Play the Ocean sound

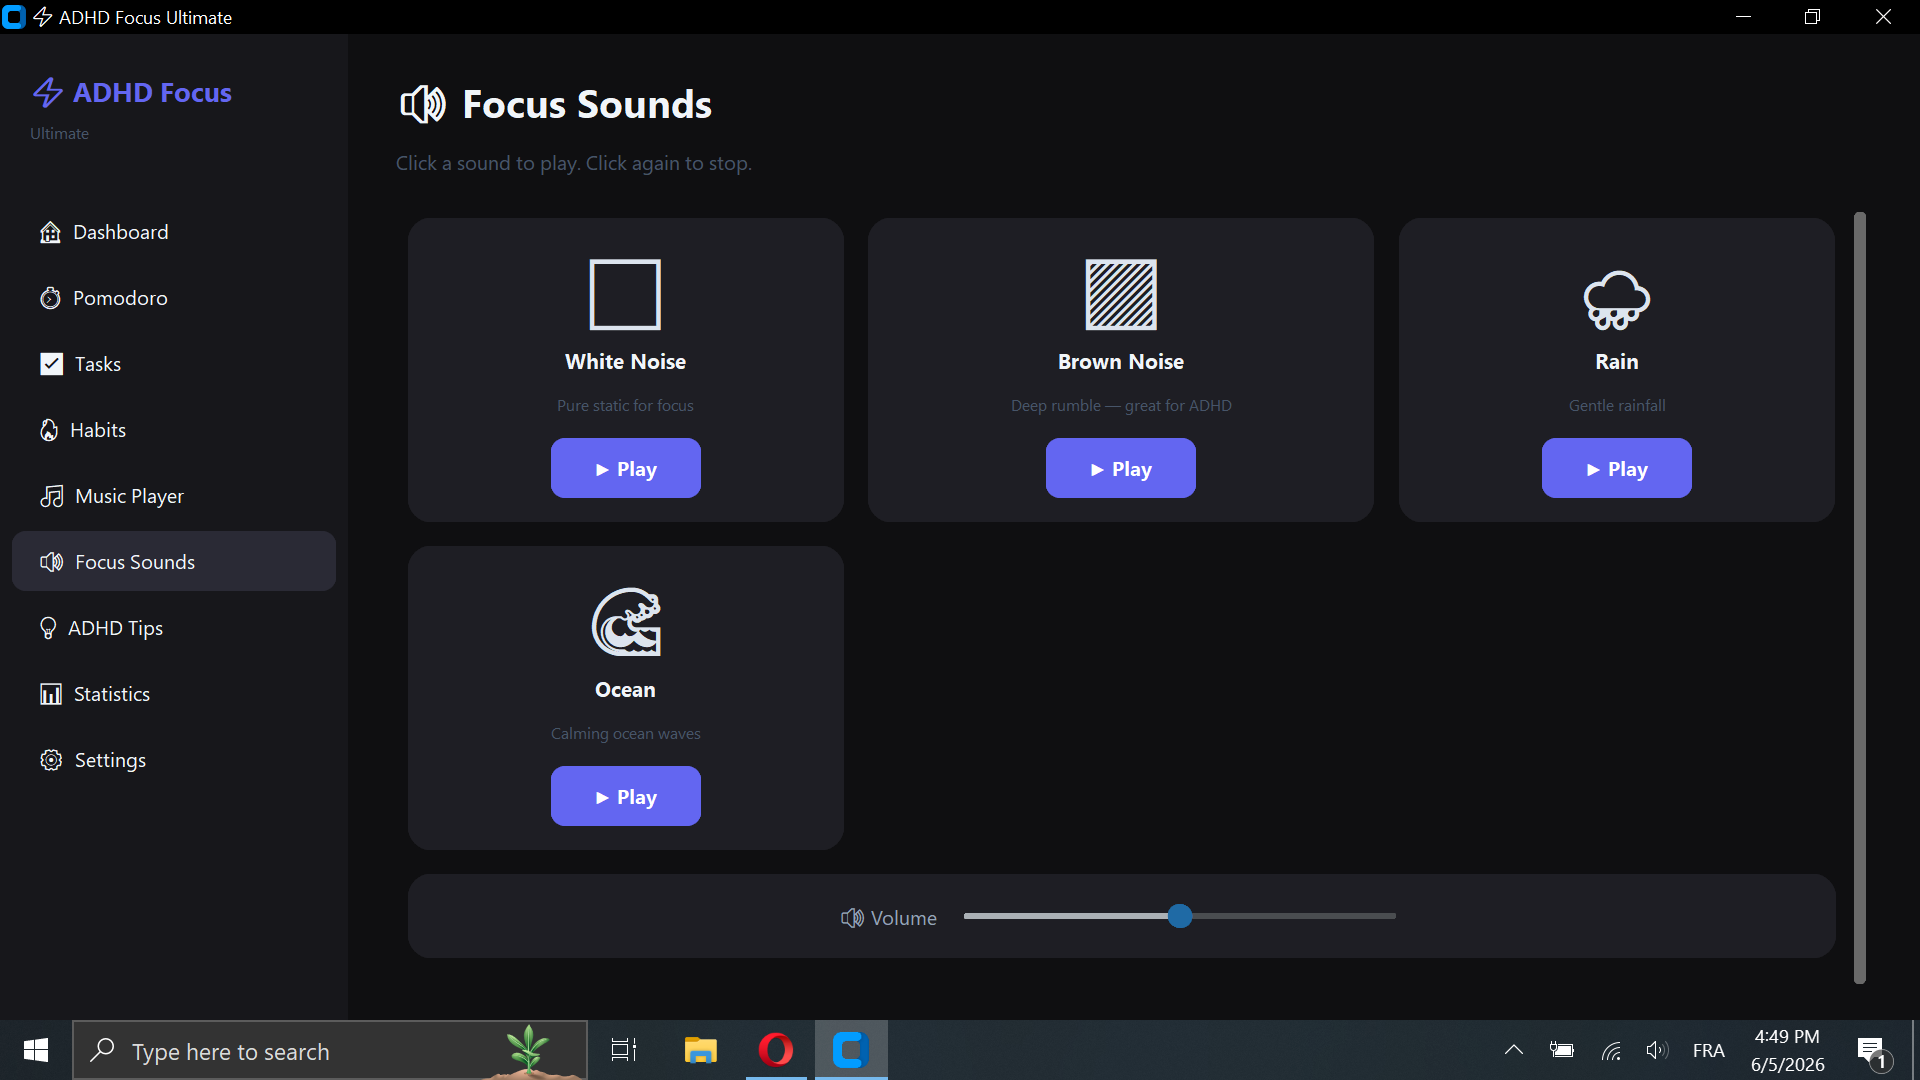pos(626,796)
